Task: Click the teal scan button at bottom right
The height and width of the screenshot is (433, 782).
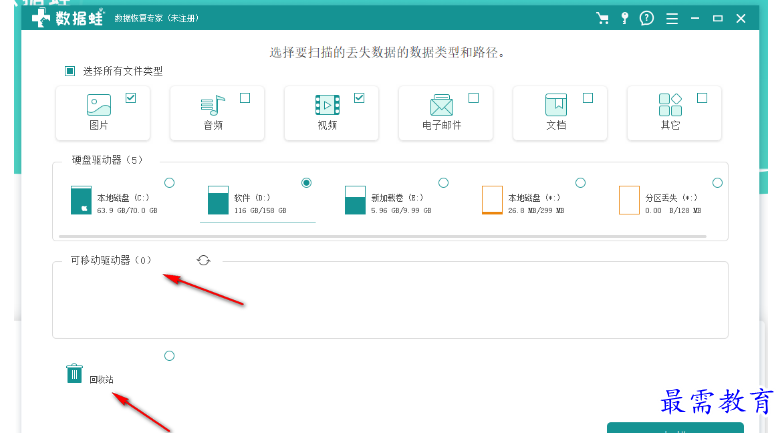Action: click(675, 428)
